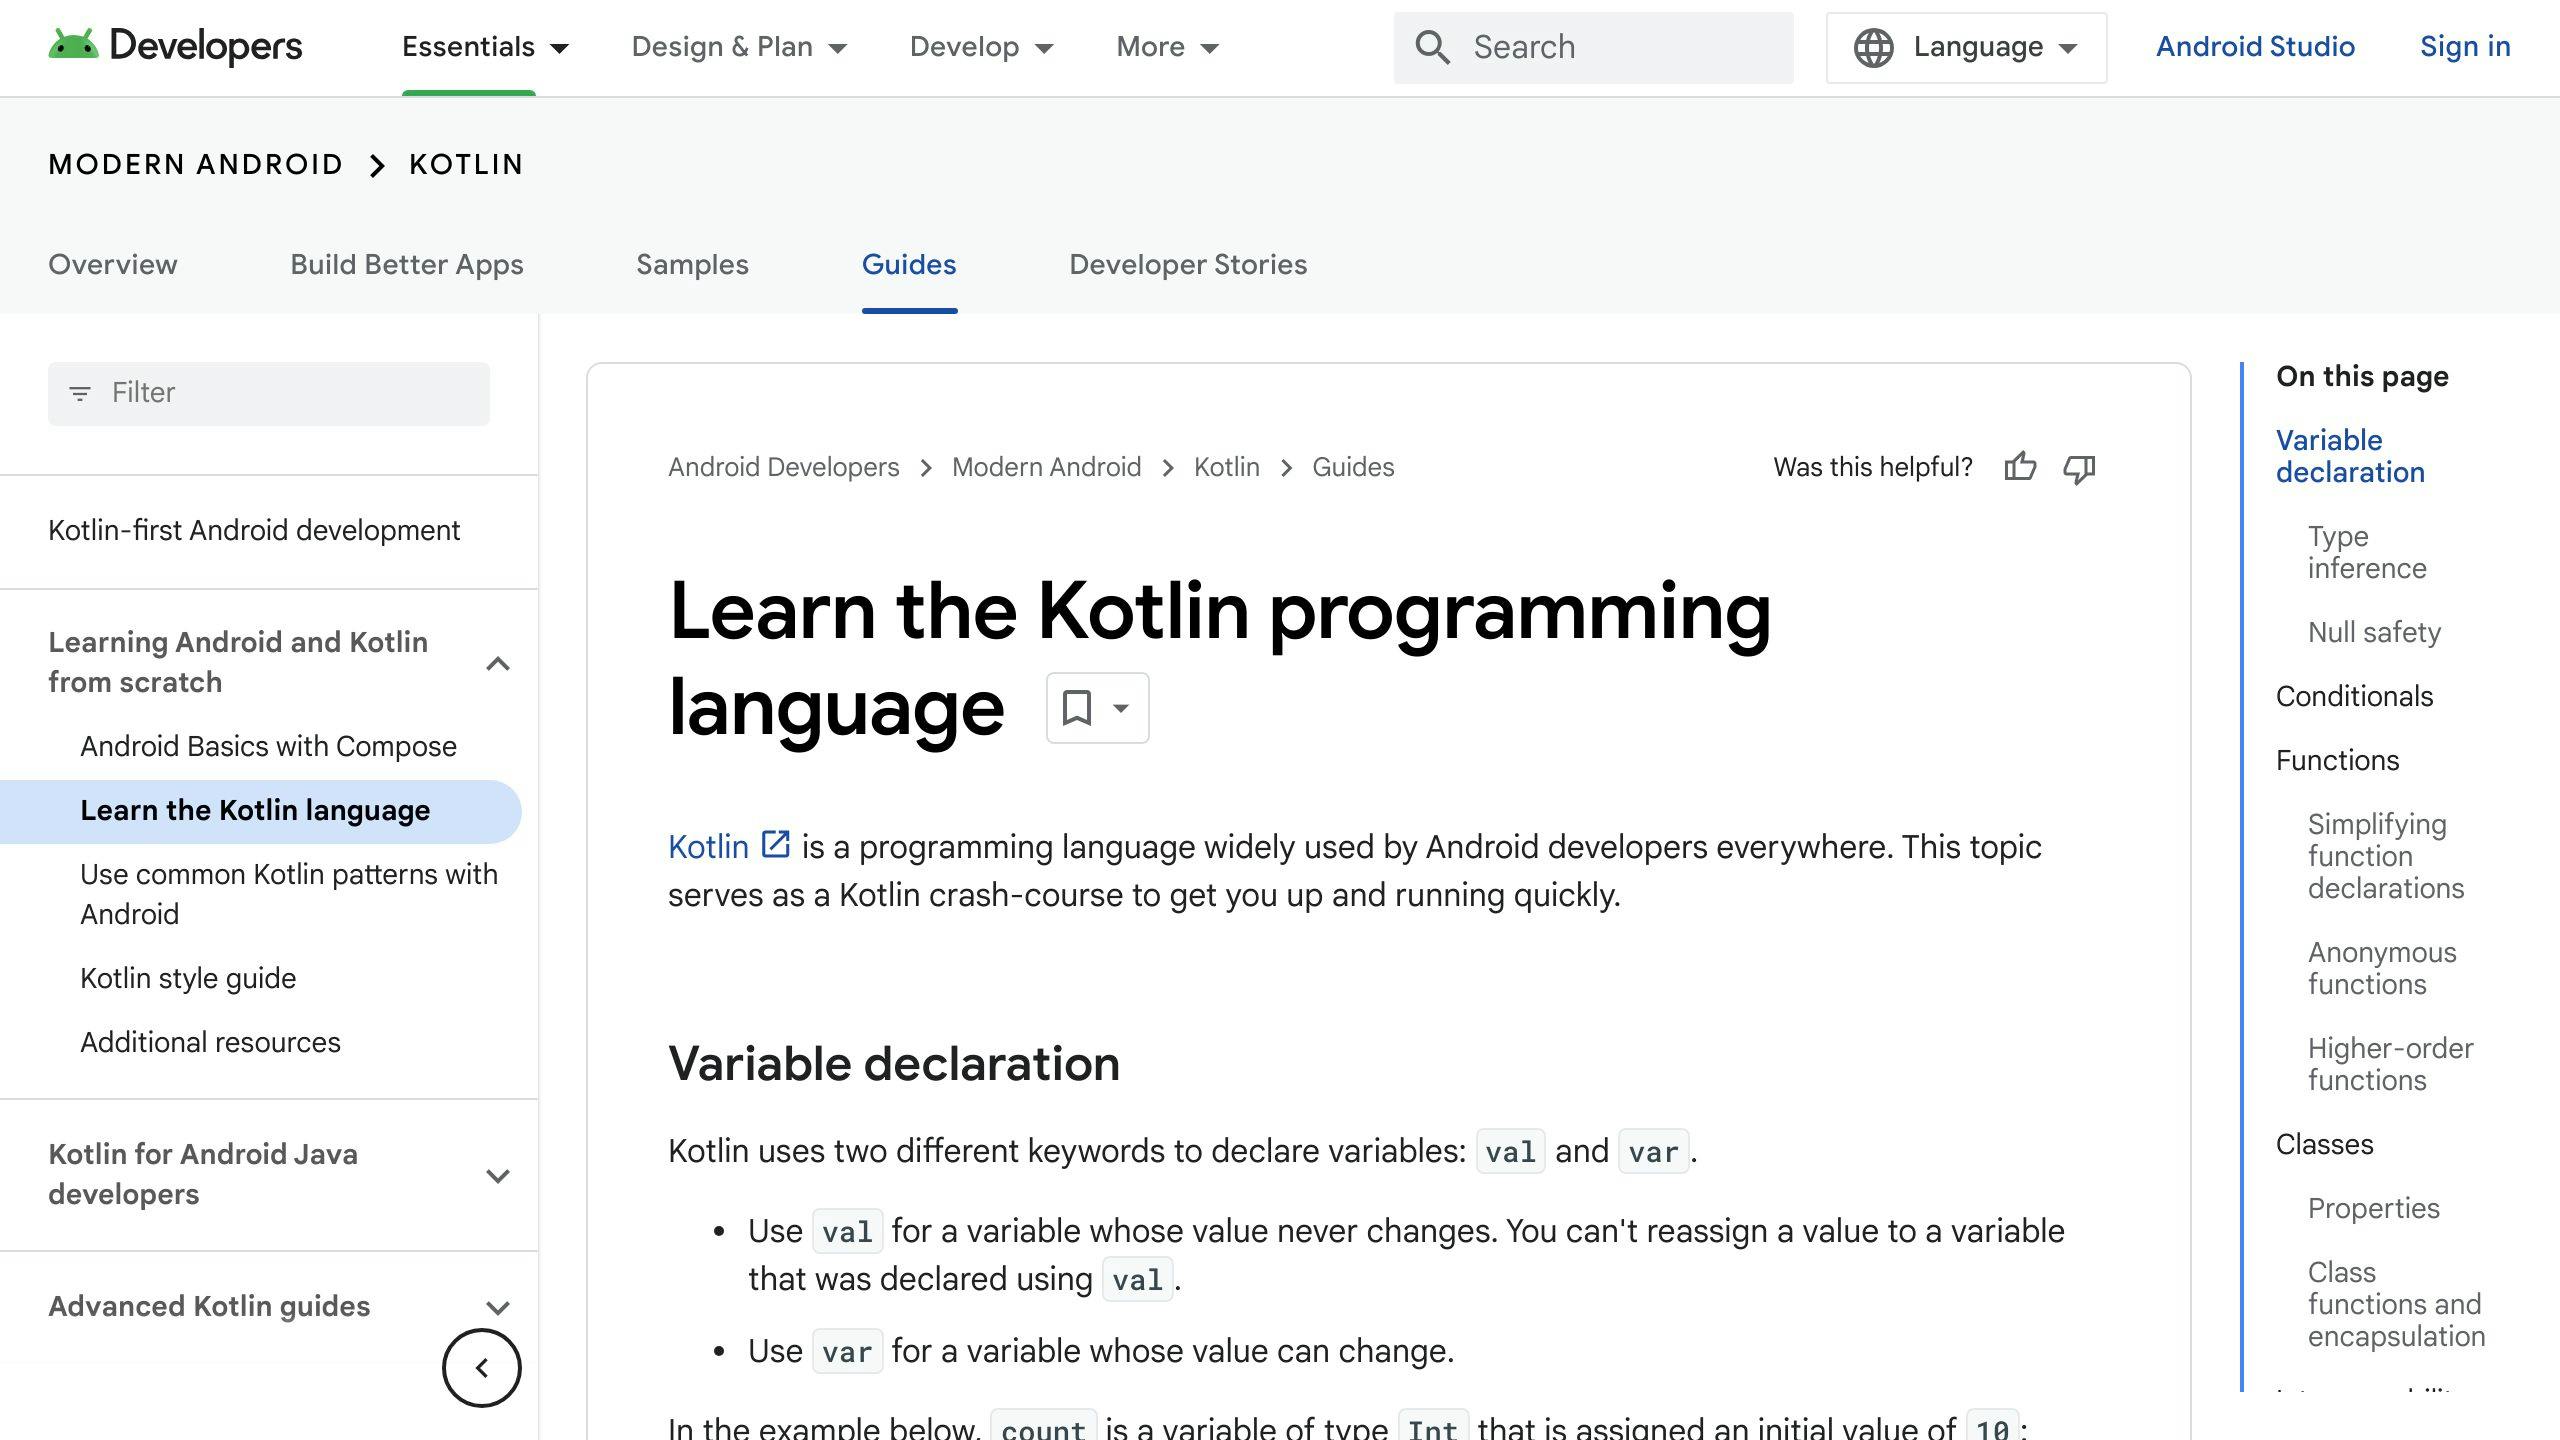2560x1440 pixels.
Task: Open Android Studio from the header
Action: 2255,47
